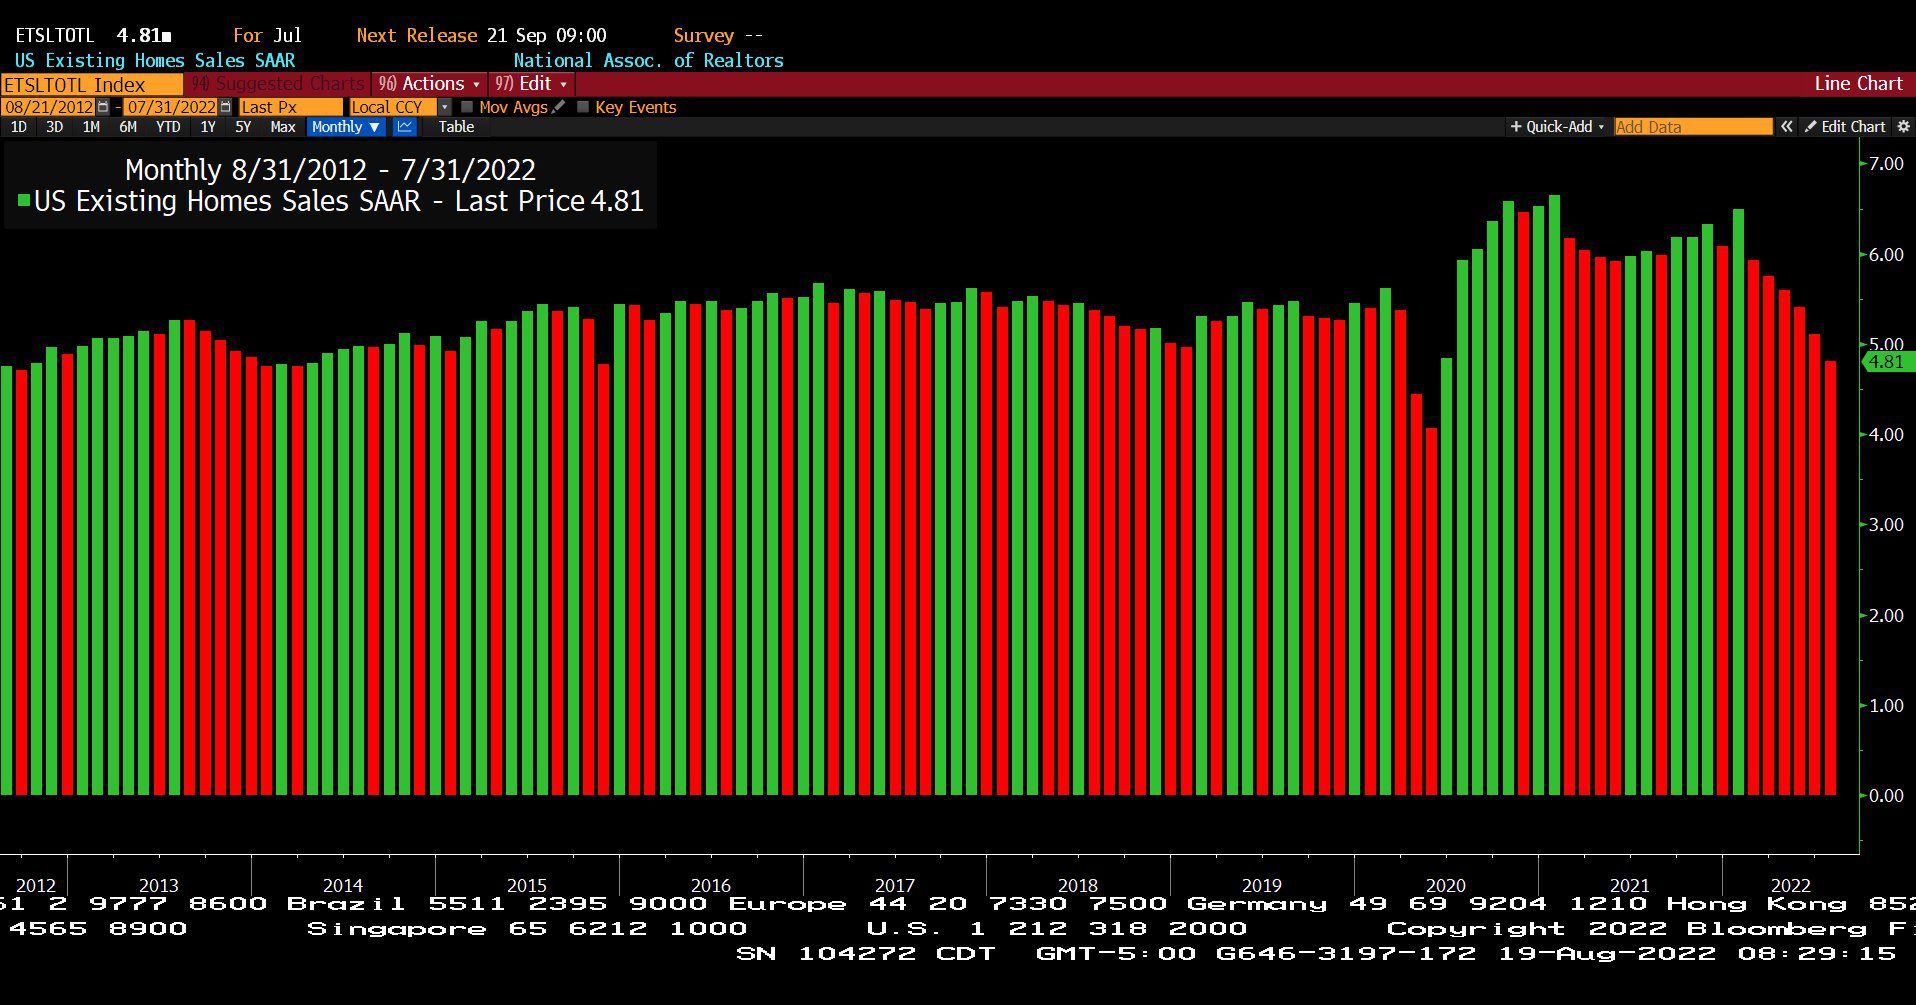
Task: Click the Edit Chart pencil button
Action: click(x=1845, y=127)
